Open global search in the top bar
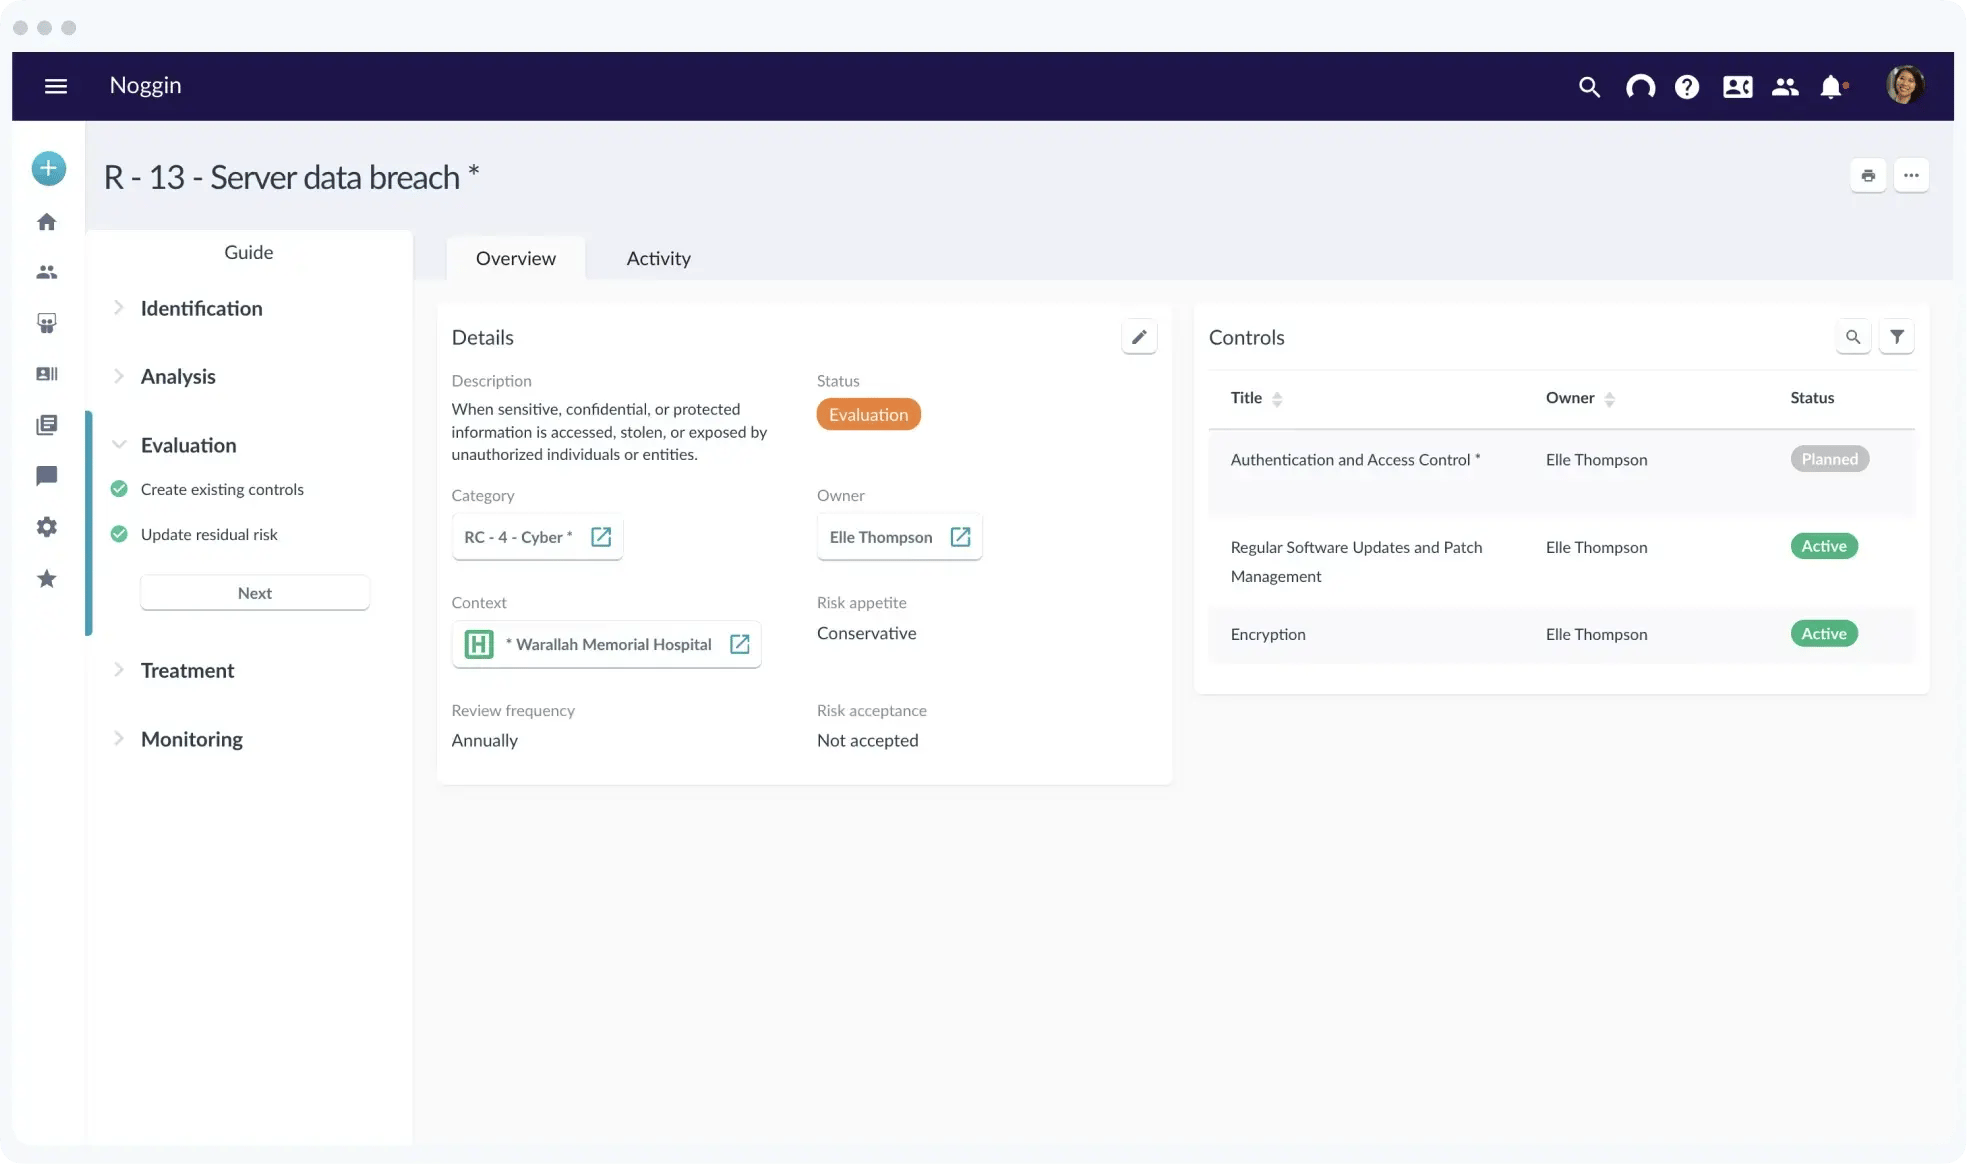This screenshot has height=1166, width=1967. point(1589,87)
